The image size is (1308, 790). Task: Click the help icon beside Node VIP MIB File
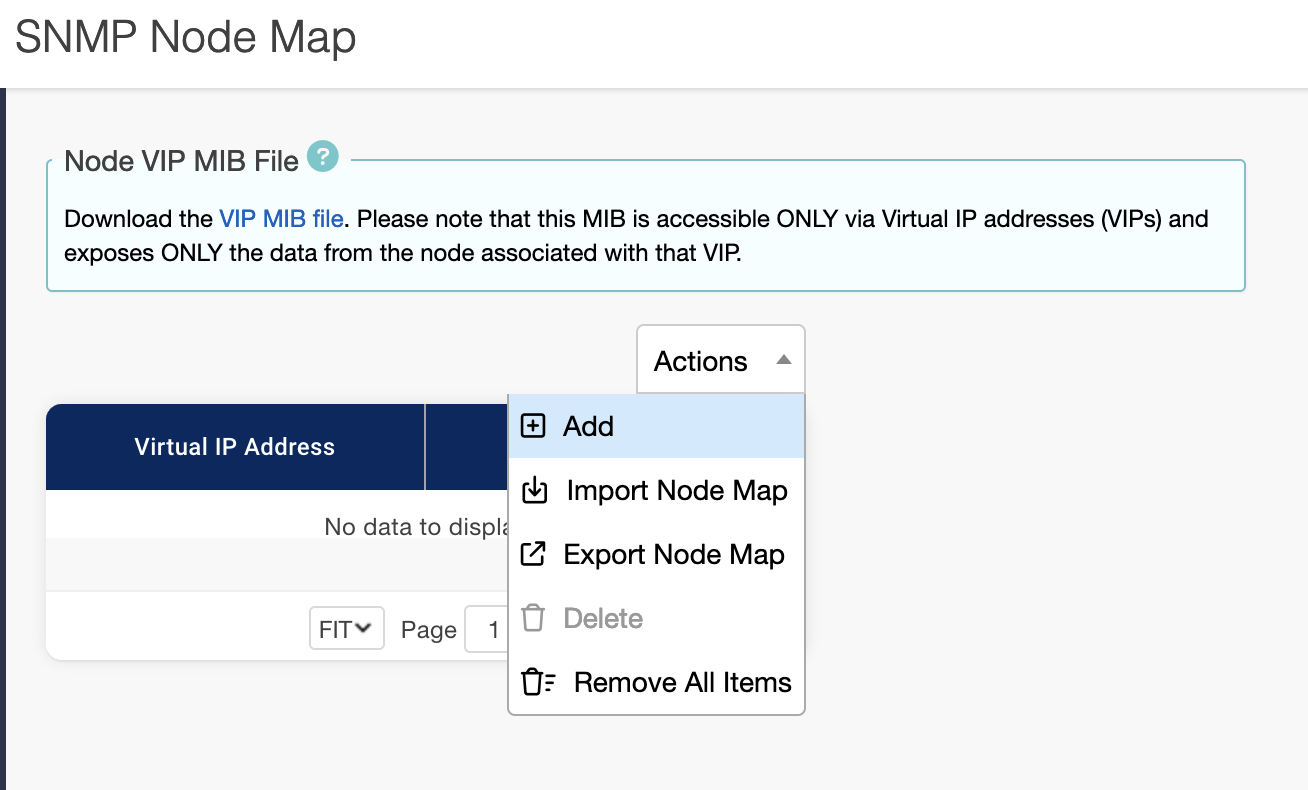tap(323, 157)
